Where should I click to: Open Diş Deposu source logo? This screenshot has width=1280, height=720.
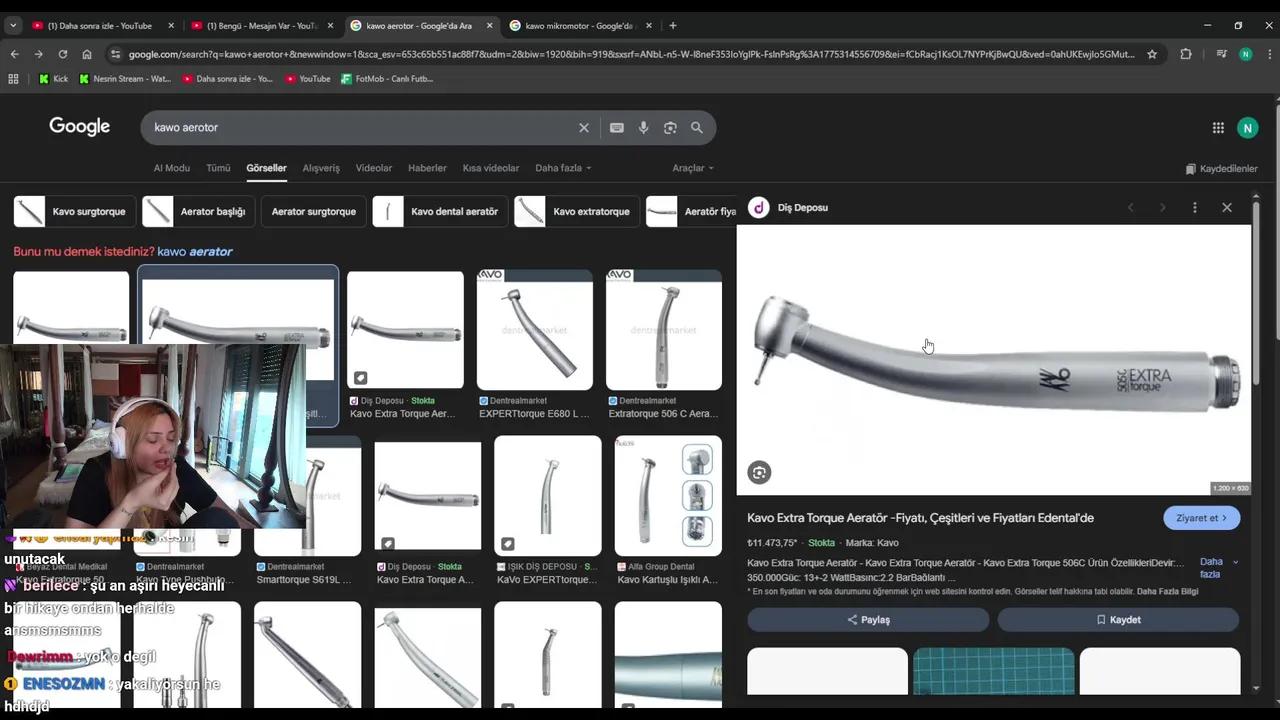pos(759,207)
